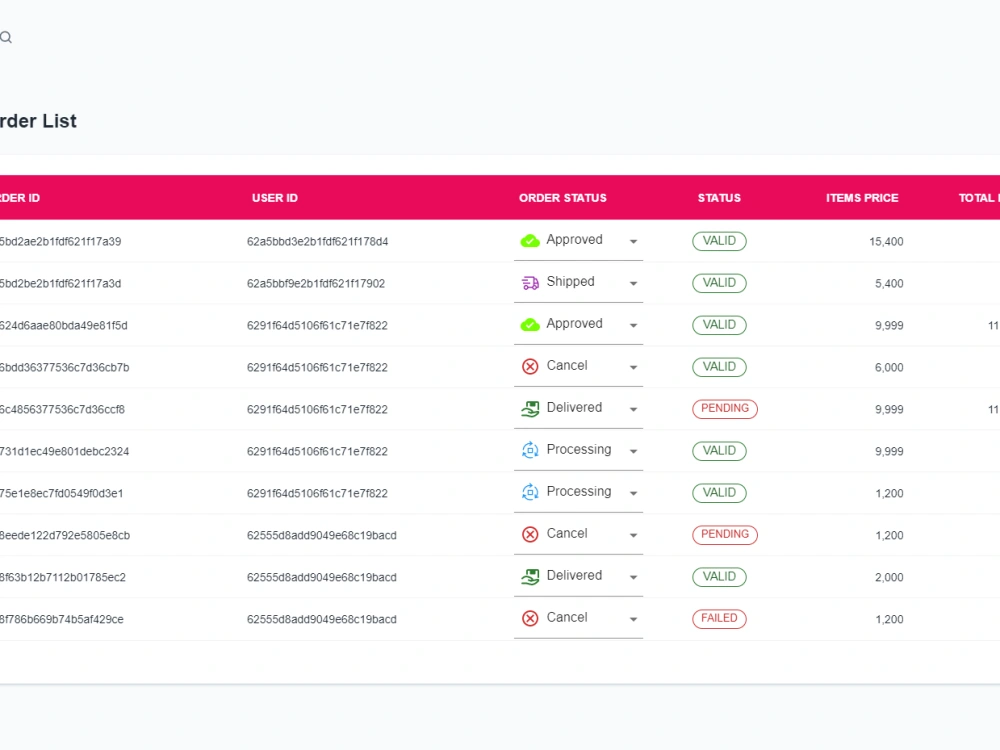Image resolution: width=1000 pixels, height=750 pixels.
Task: Click order ID ending 8f63b12b7112b01785ec2
Action: (62, 578)
